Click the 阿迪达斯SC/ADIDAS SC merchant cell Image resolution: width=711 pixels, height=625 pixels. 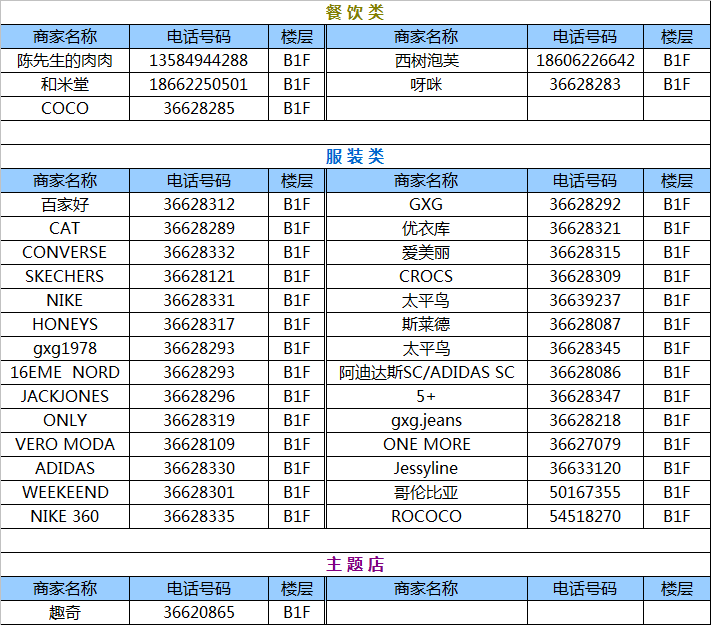(427, 372)
